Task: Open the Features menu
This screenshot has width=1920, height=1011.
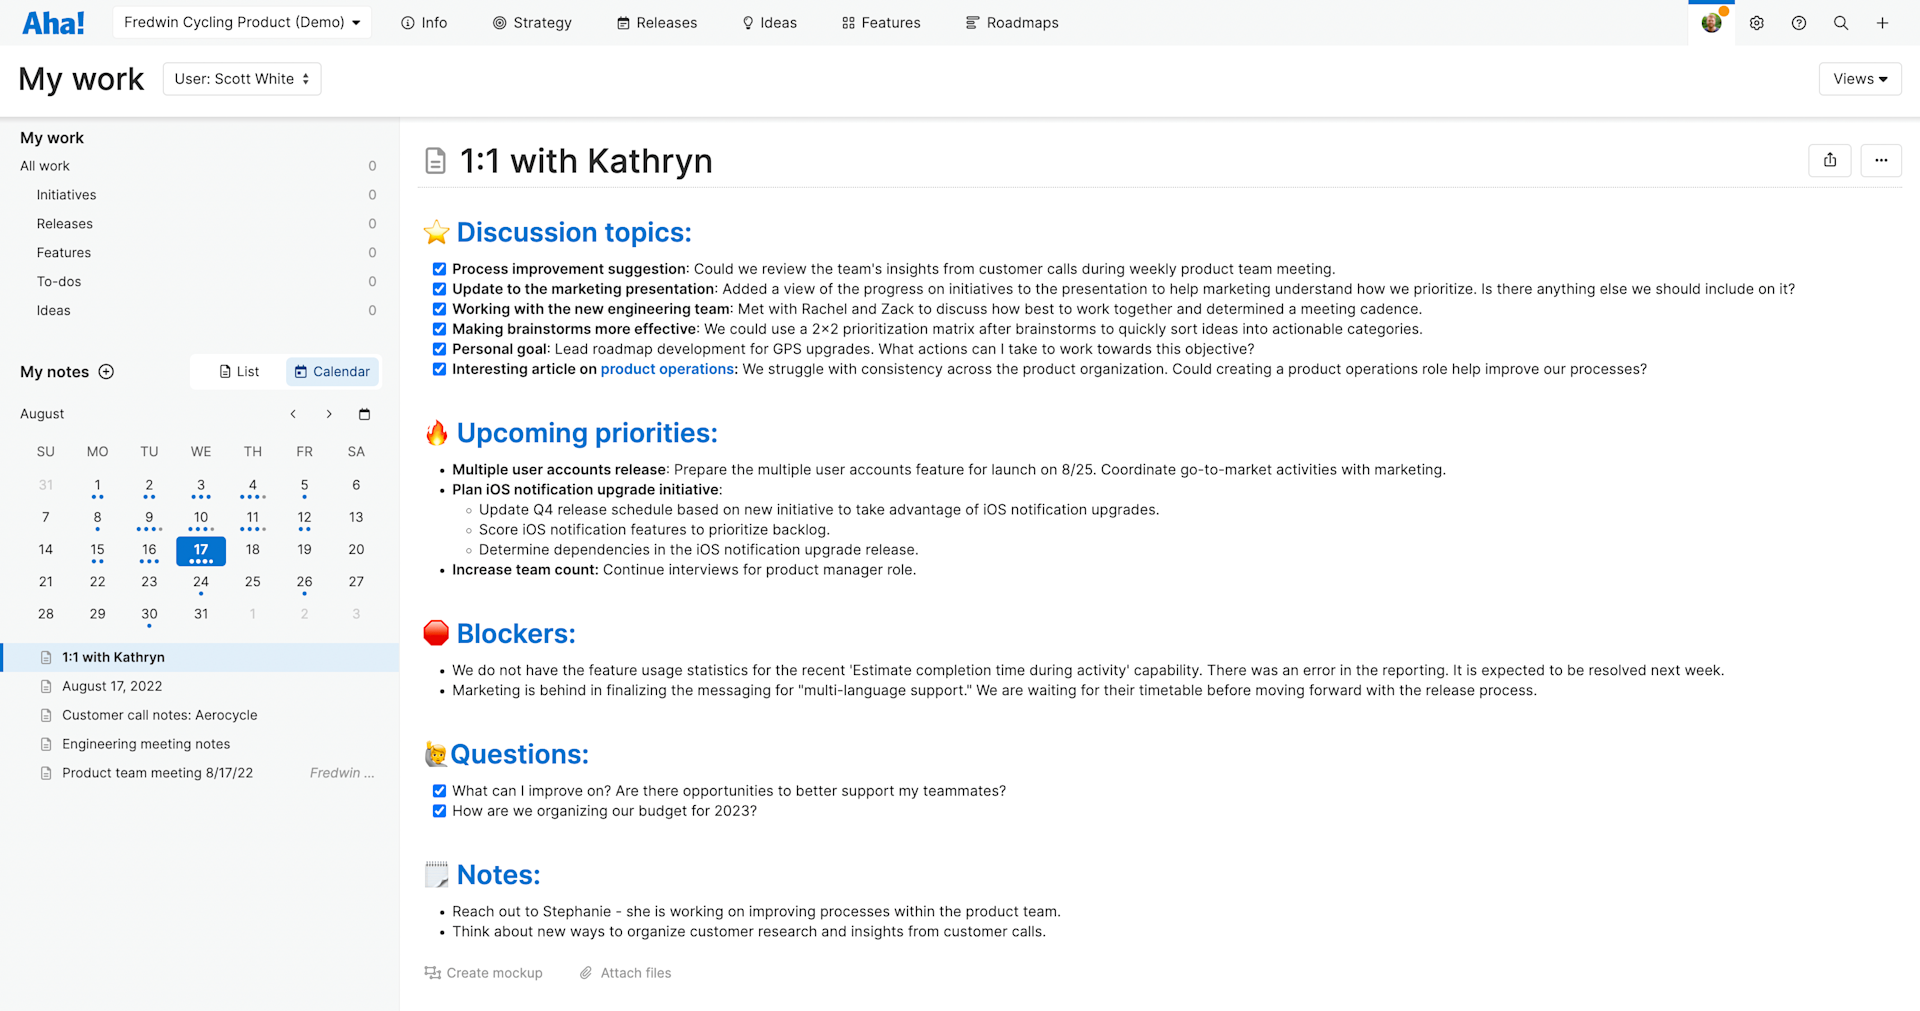Action: [x=881, y=23]
